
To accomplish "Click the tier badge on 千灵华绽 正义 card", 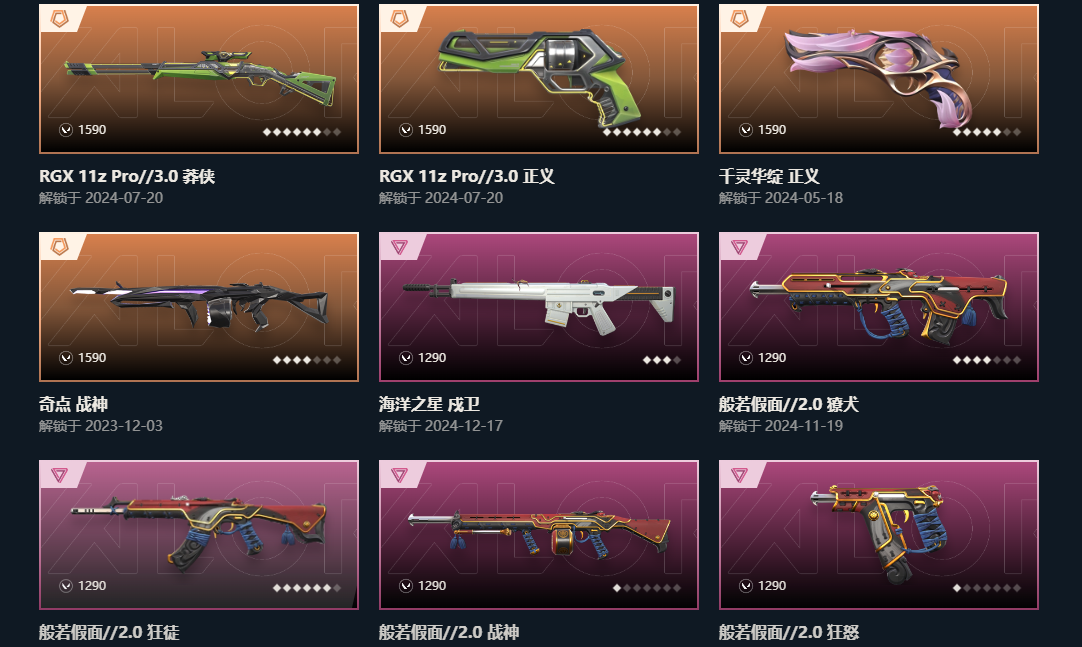I will (740, 19).
